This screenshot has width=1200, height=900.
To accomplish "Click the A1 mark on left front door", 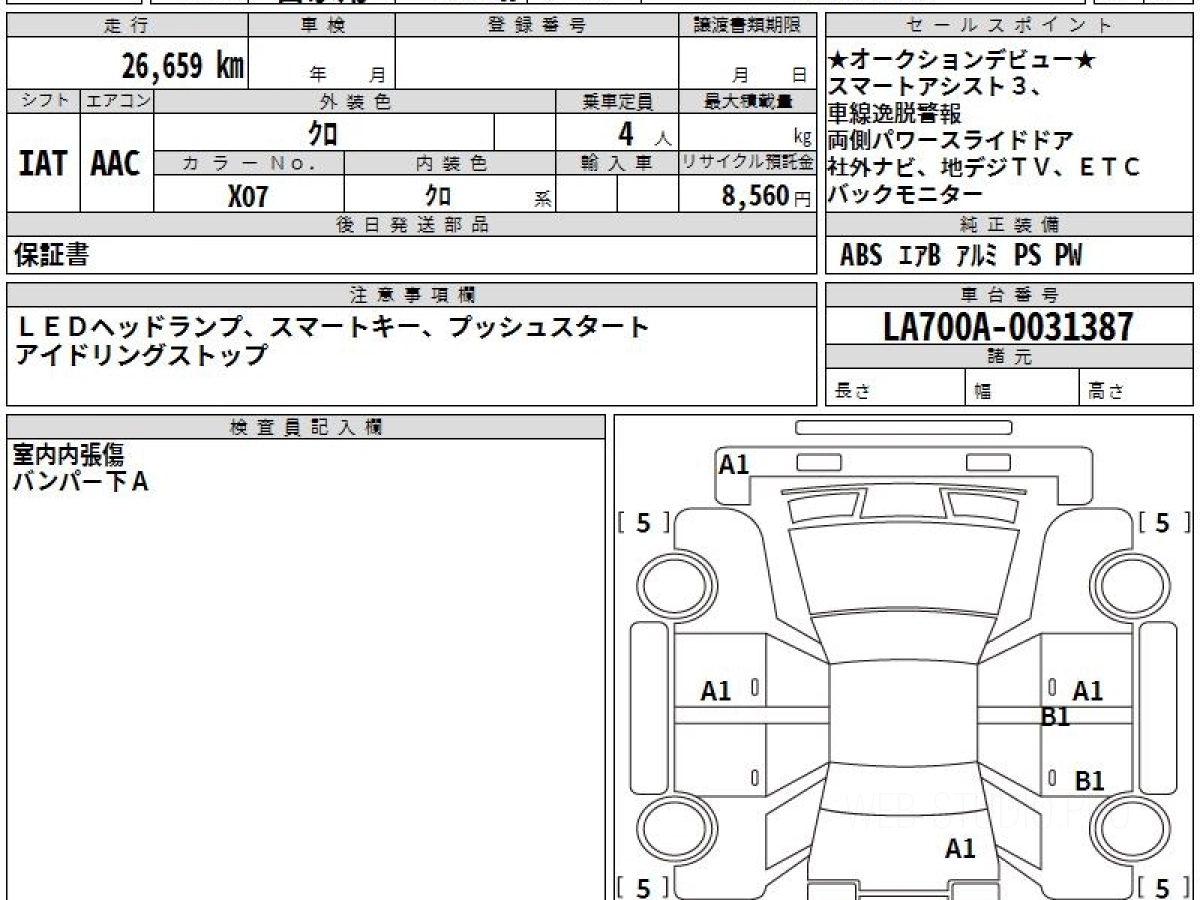I will pos(716,690).
